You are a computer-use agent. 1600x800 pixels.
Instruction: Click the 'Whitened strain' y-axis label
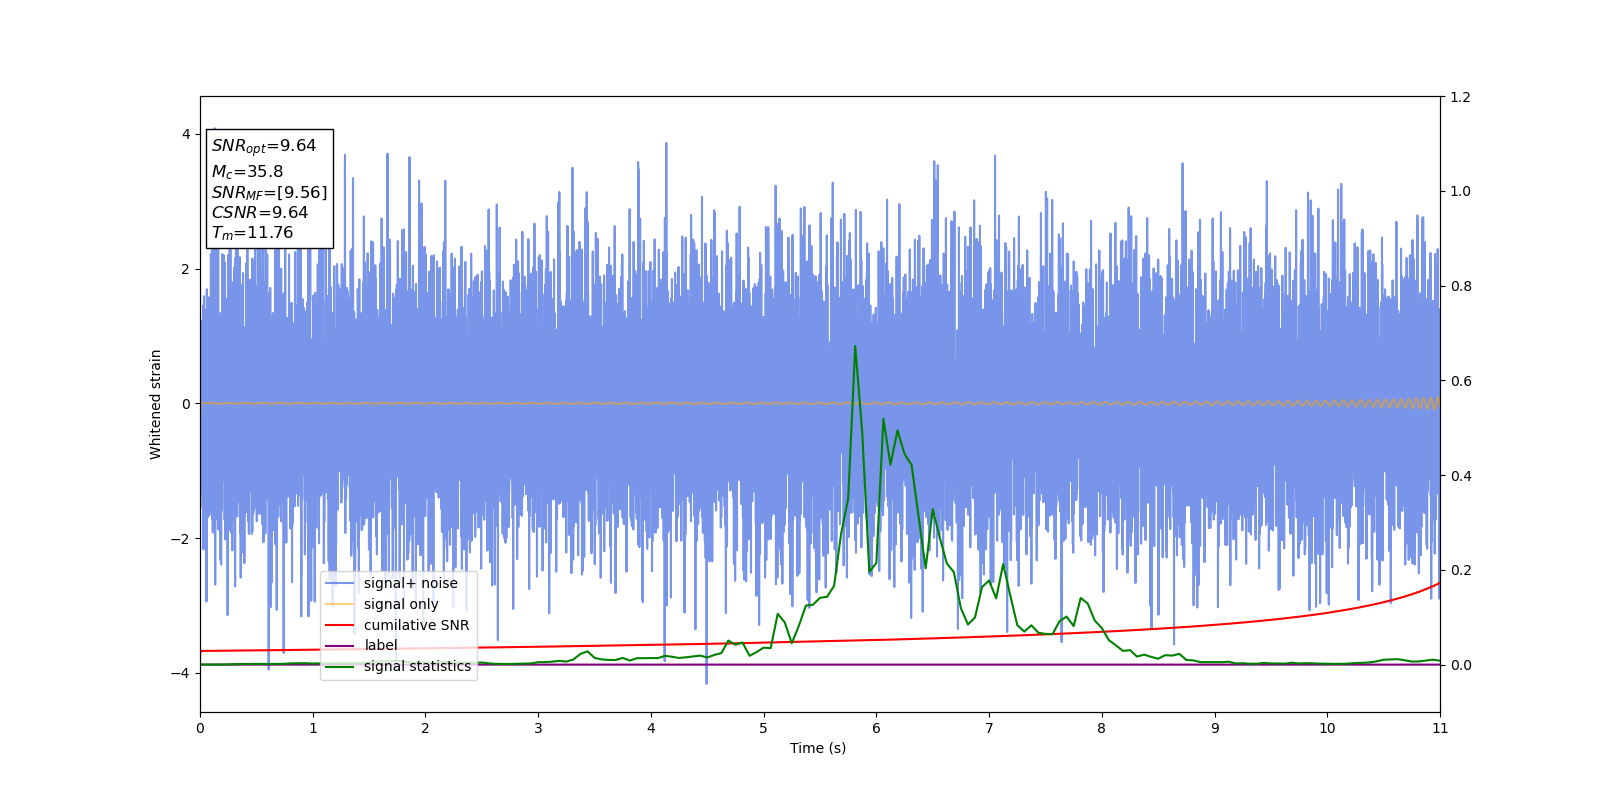tap(156, 404)
